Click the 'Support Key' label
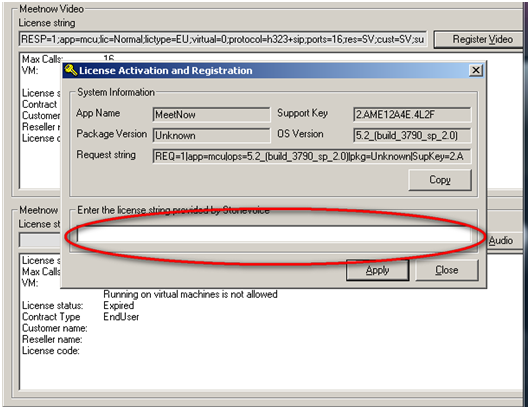Viewport: 530px width, 409px height. pyautogui.click(x=303, y=113)
